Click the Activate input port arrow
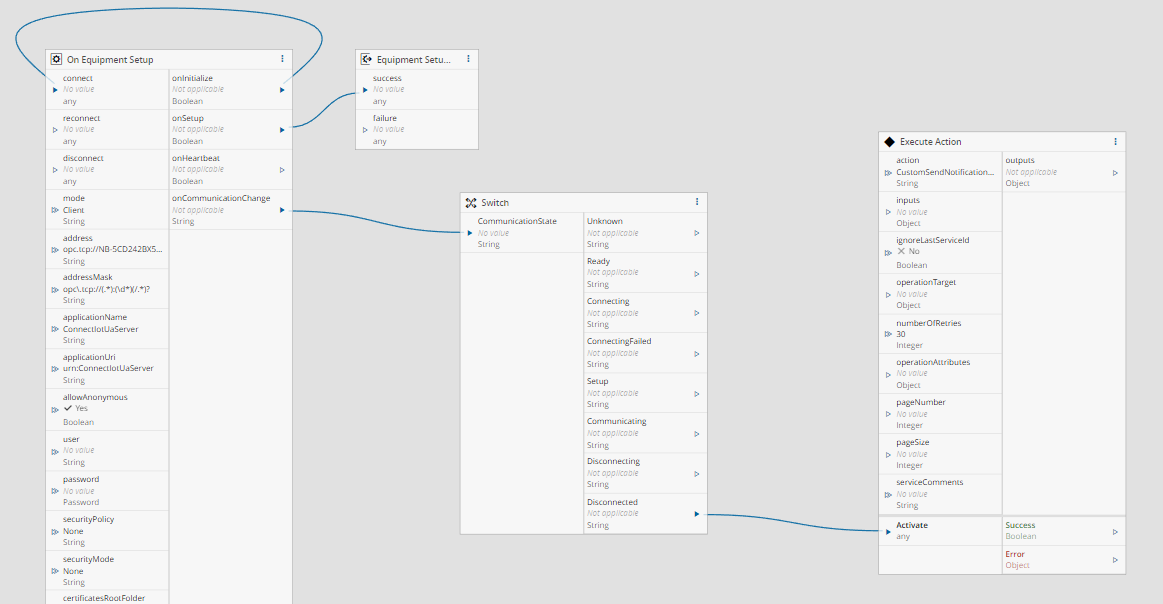This screenshot has width=1163, height=604. pos(888,531)
